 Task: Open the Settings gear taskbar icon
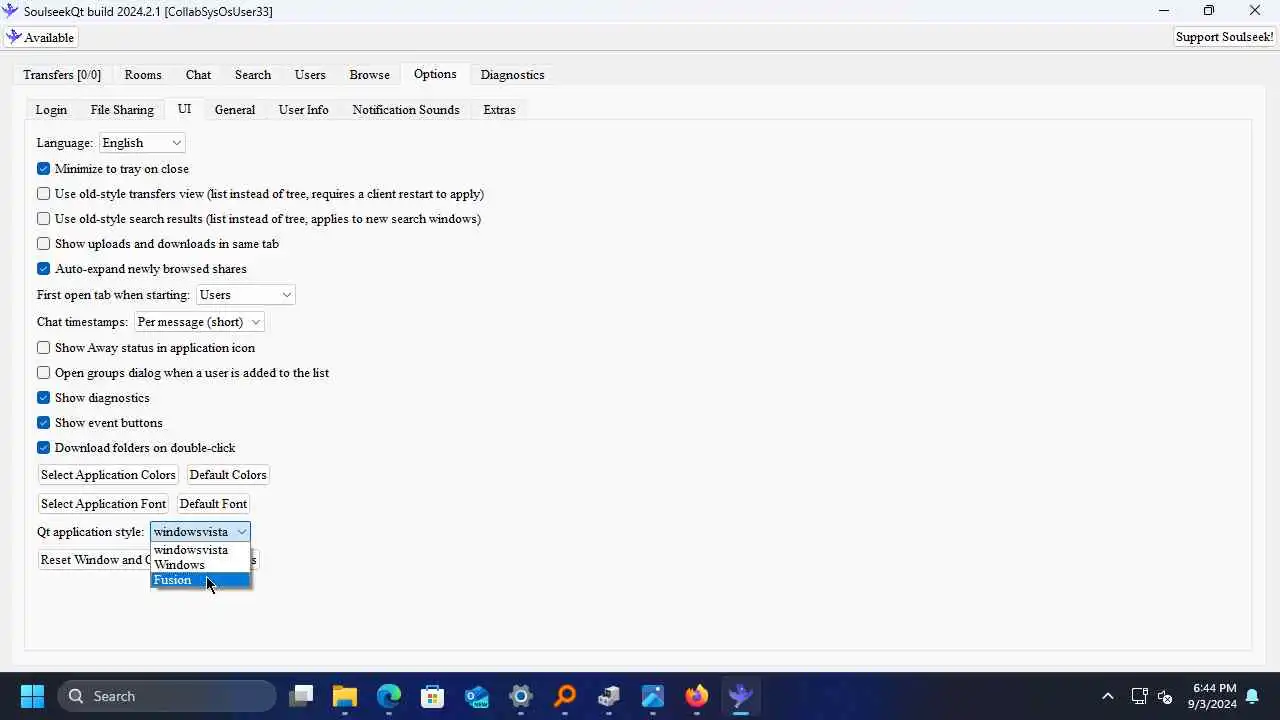pos(521,696)
